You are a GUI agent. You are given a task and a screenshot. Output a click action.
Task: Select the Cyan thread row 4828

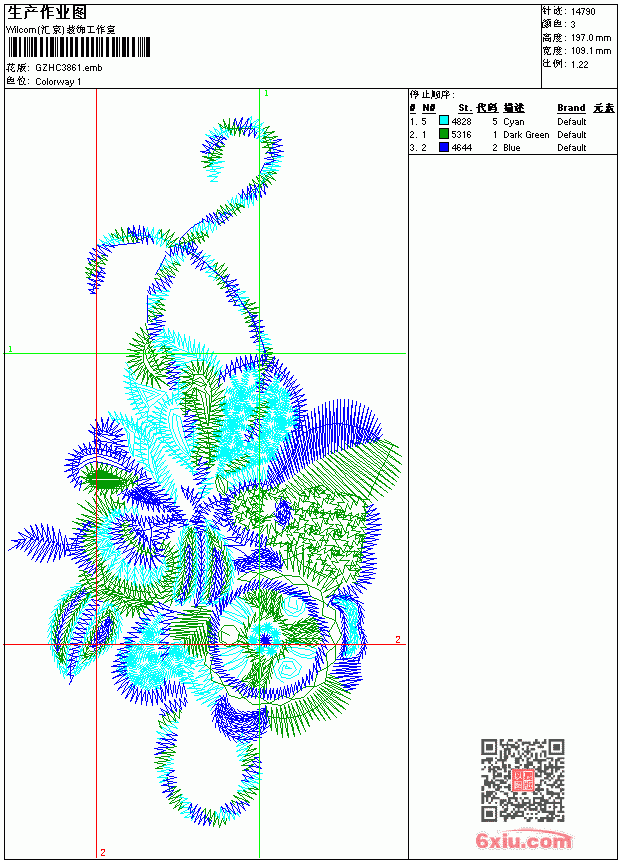(512, 121)
